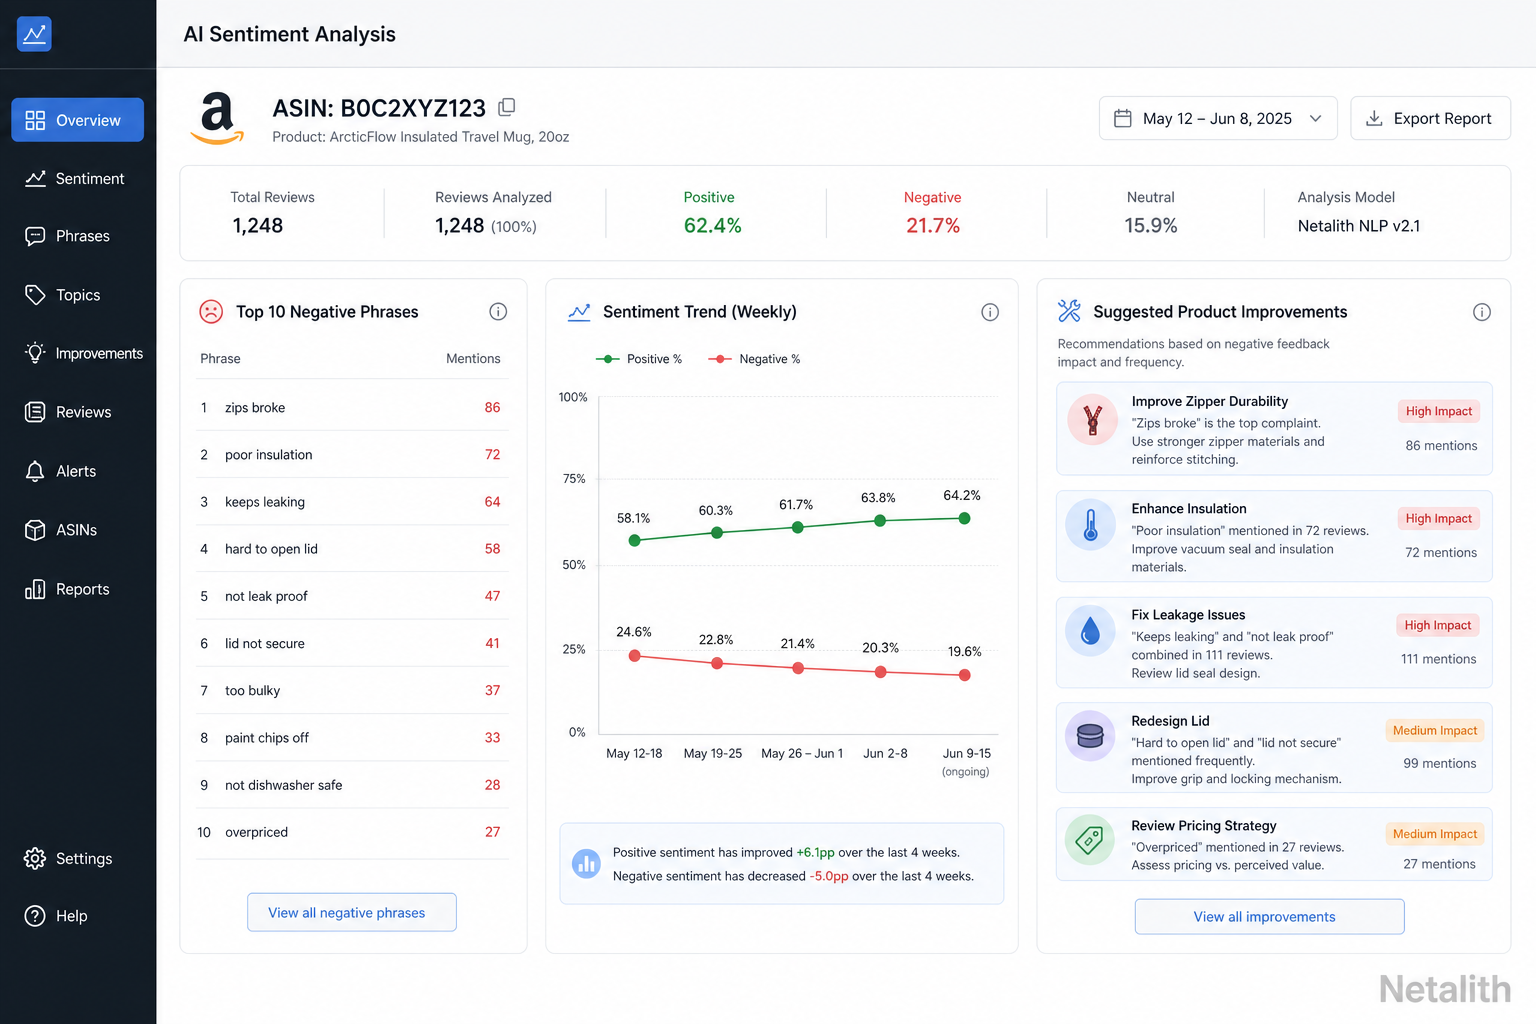The width and height of the screenshot is (1536, 1024).
Task: Select the 19.6% negative point for Jun 9-15
Action: 964,675
